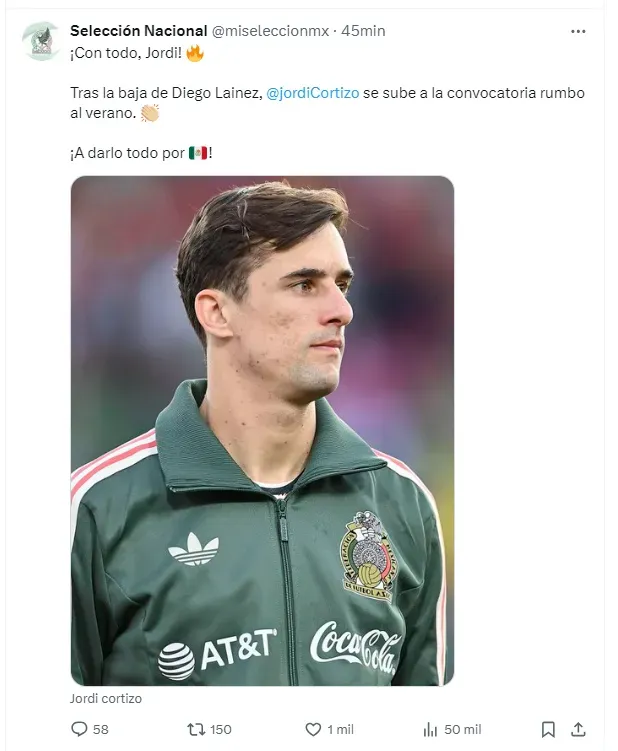This screenshot has width=618, height=751.
Task: Click the 58 replies count
Action: 101,729
